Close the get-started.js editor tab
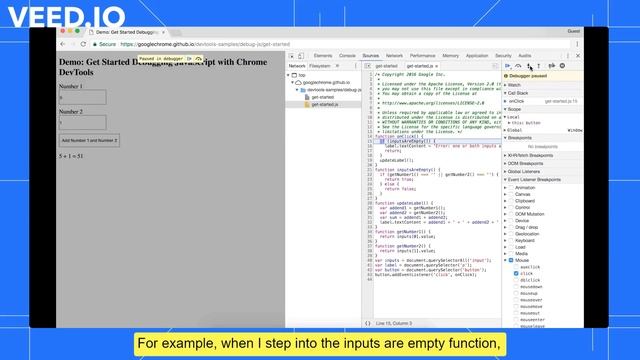Screen dimensions: 640x360 coord(436,66)
